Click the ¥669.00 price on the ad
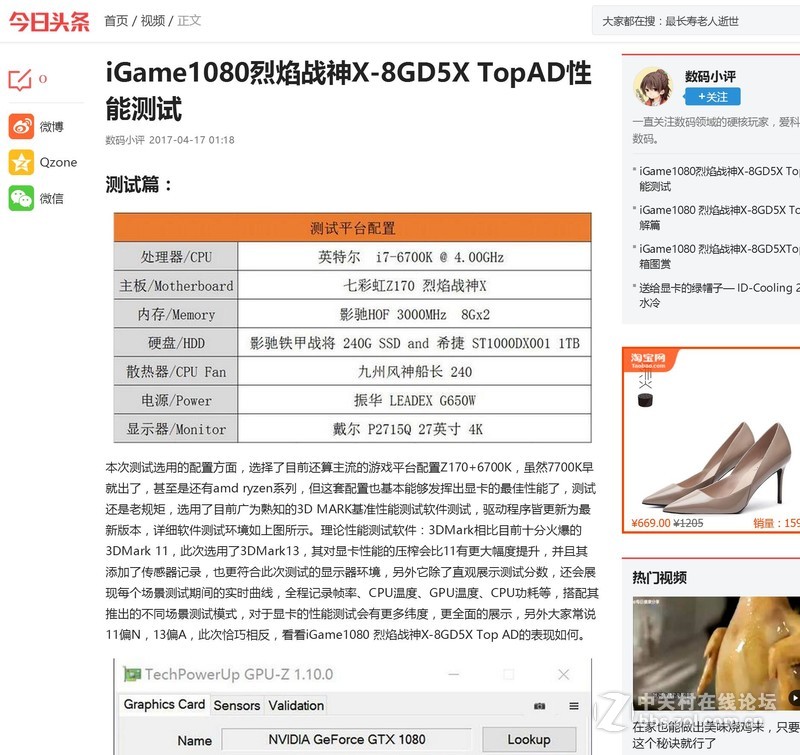 pyautogui.click(x=651, y=523)
